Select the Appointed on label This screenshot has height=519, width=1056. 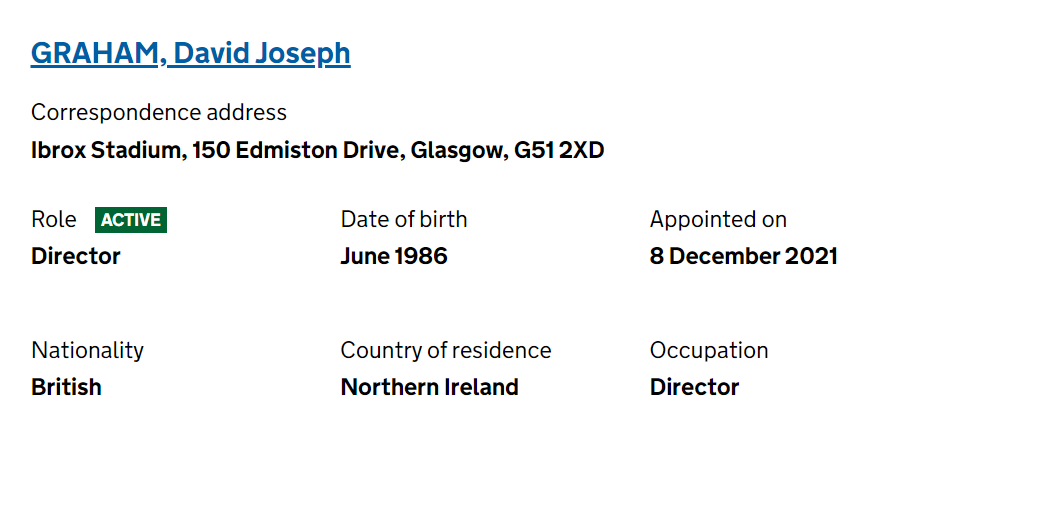tap(718, 219)
